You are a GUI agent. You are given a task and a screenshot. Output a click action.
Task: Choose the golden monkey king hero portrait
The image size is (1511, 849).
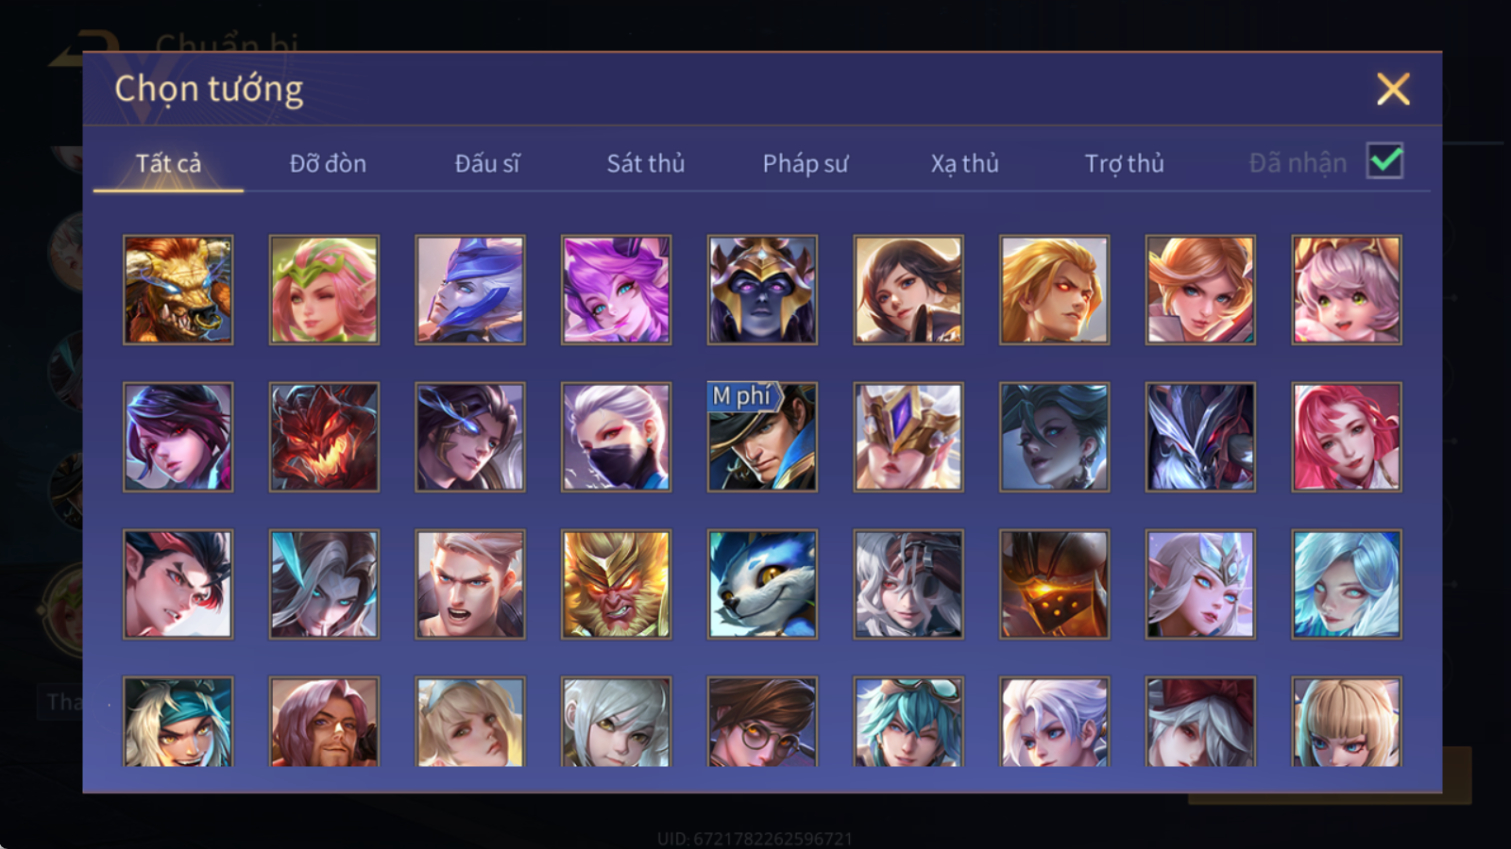point(616,584)
